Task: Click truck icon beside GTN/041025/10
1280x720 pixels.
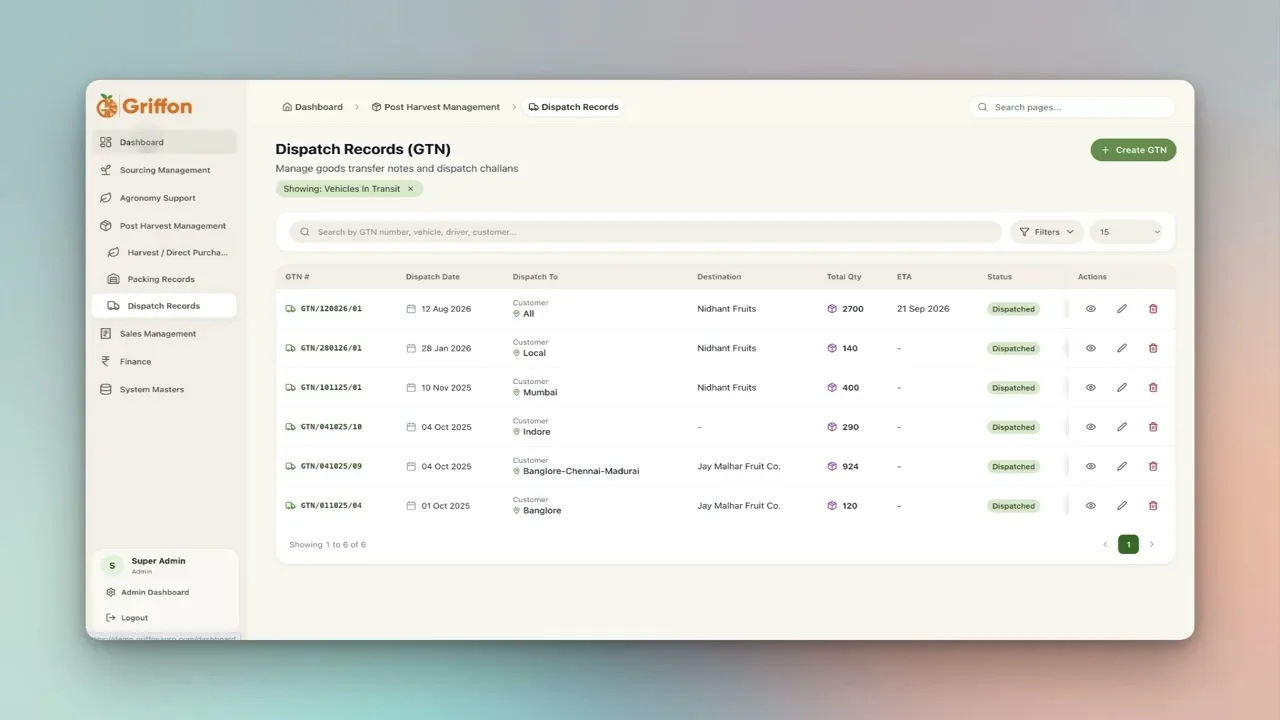Action: click(290, 427)
